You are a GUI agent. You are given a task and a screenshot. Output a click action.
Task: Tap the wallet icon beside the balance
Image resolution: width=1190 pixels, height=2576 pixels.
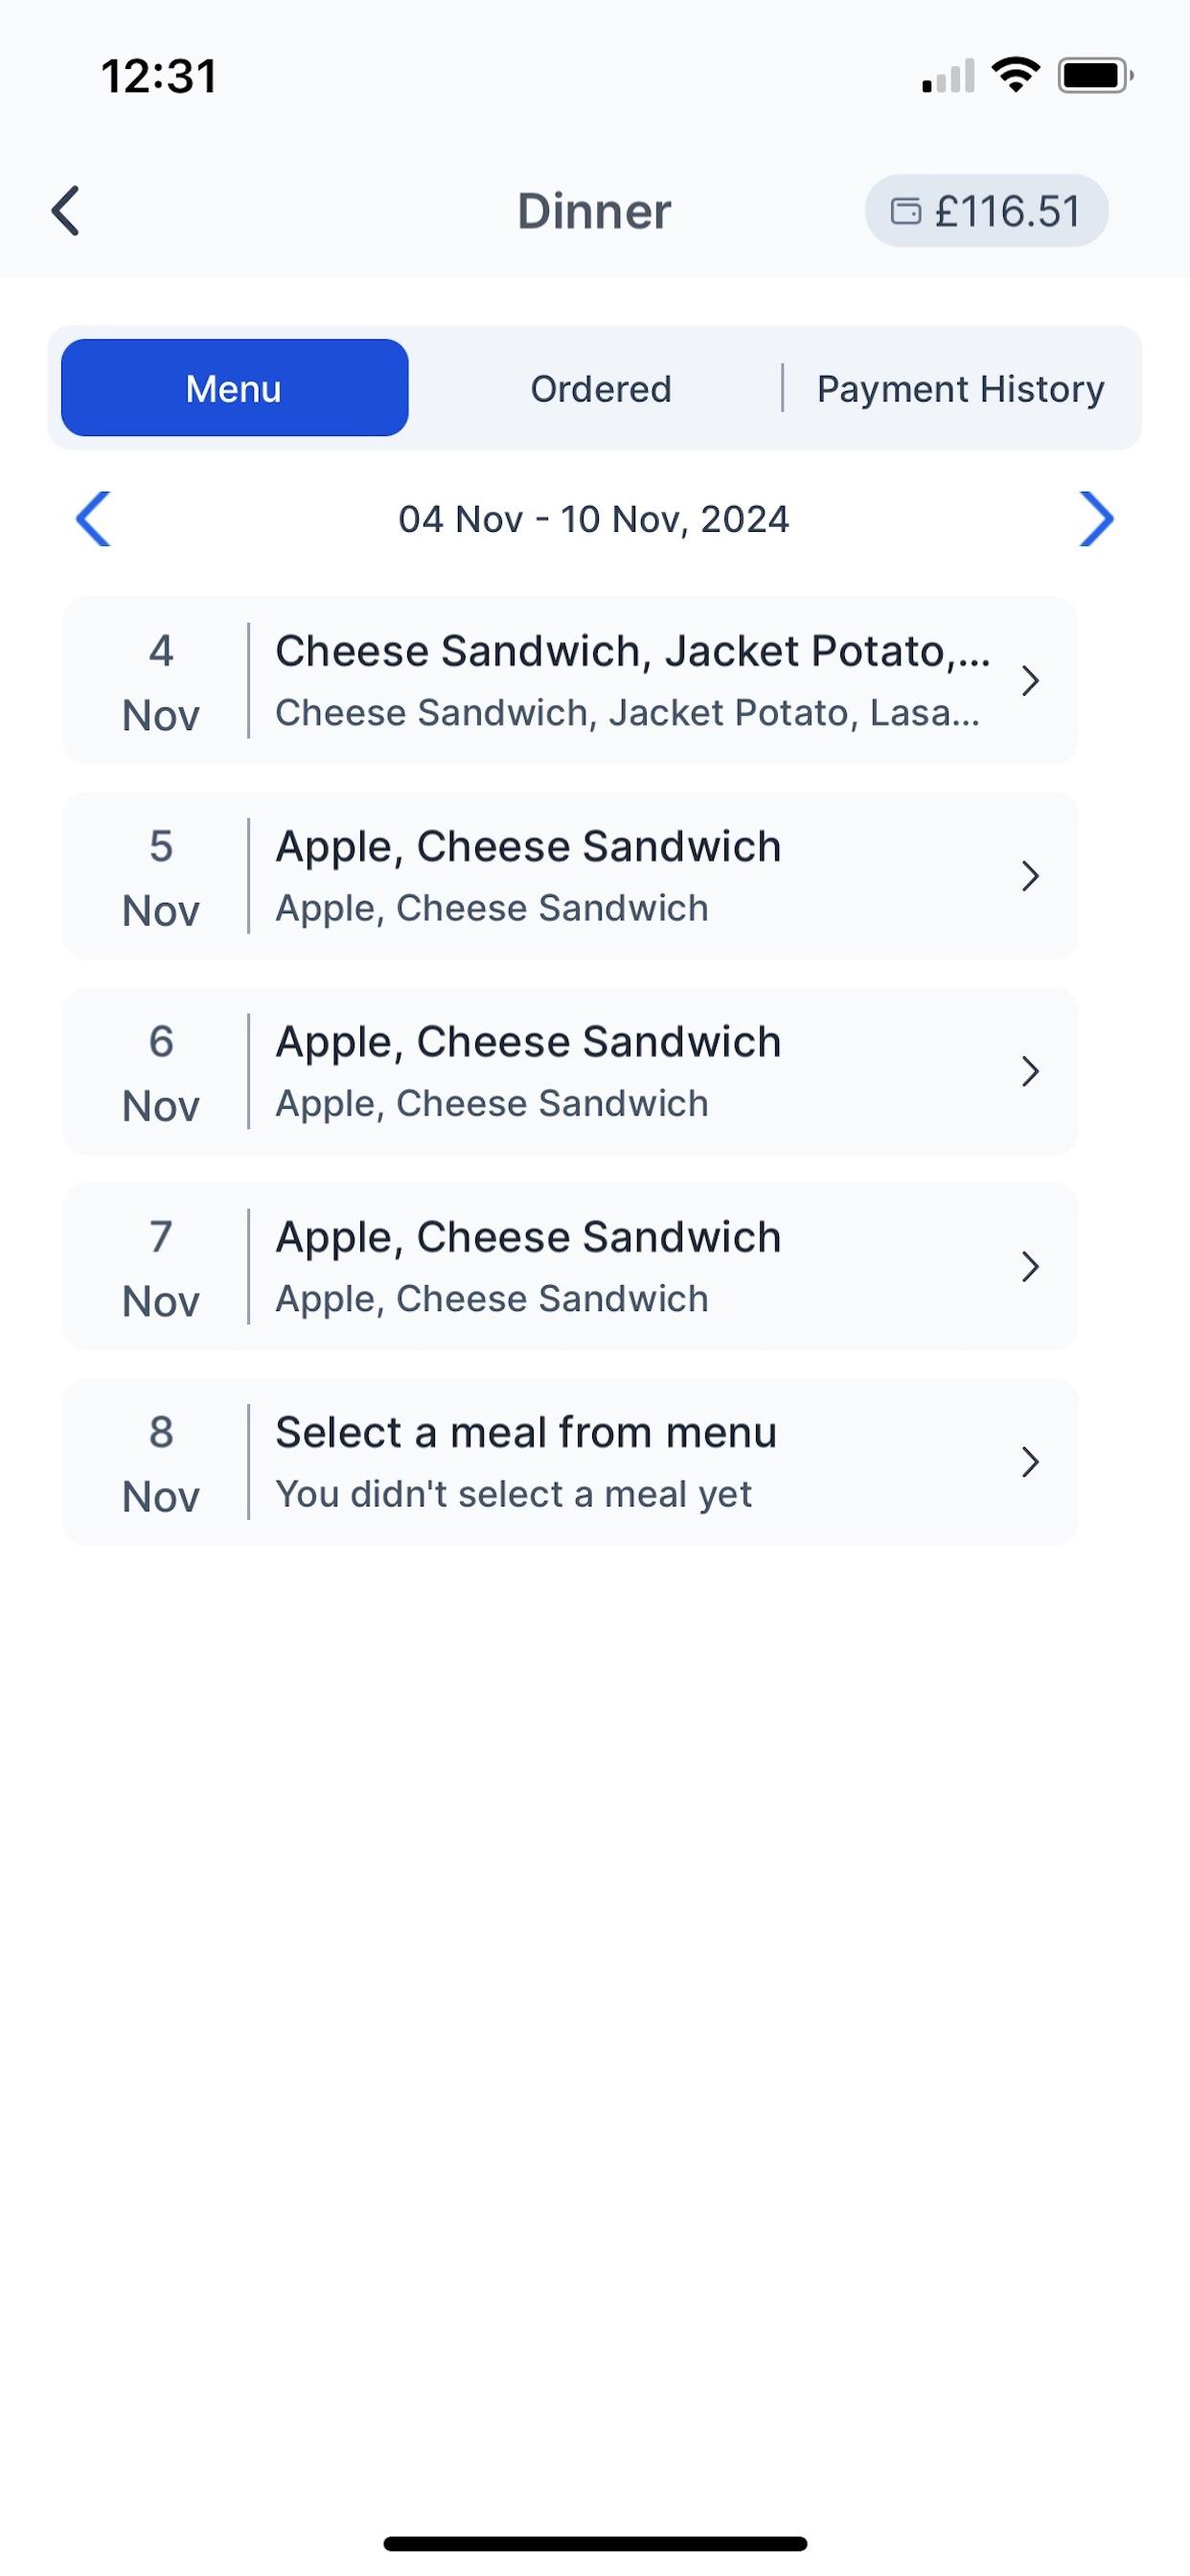point(905,211)
